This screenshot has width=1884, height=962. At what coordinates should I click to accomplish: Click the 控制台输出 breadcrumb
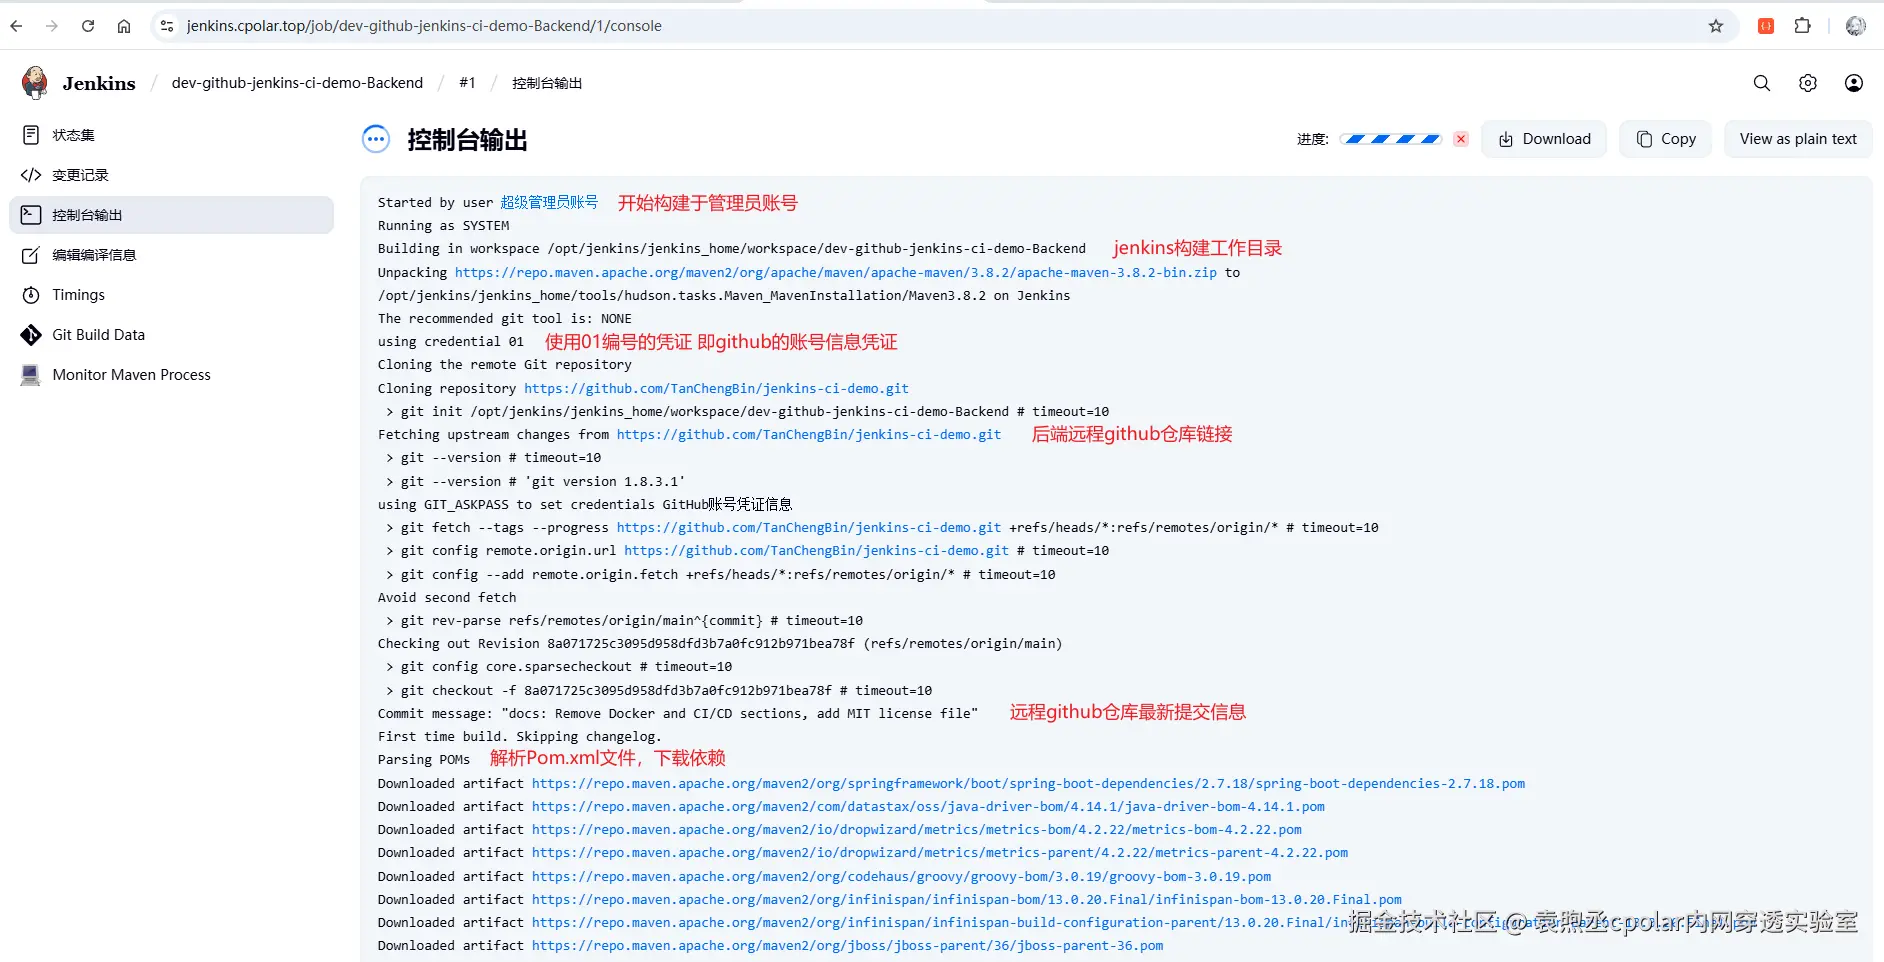pyautogui.click(x=547, y=83)
